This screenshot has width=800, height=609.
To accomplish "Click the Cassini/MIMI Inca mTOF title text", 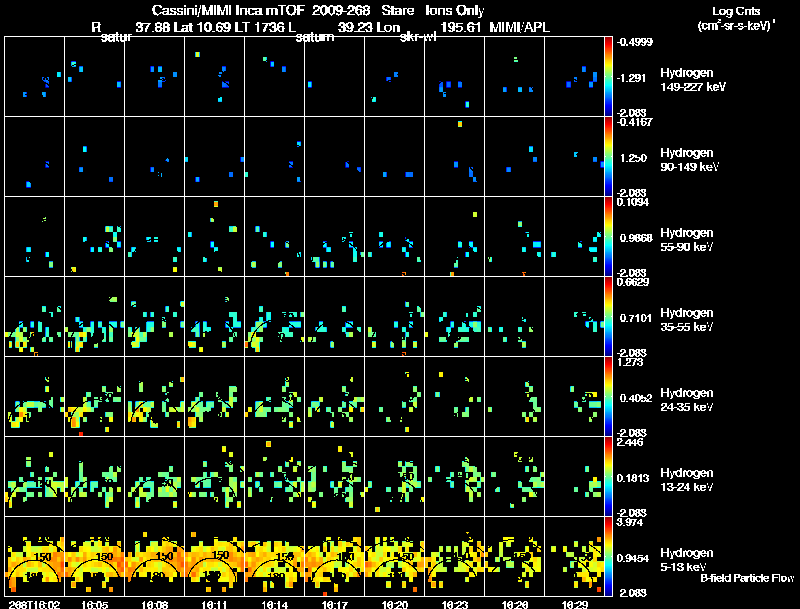I will click(228, 10).
